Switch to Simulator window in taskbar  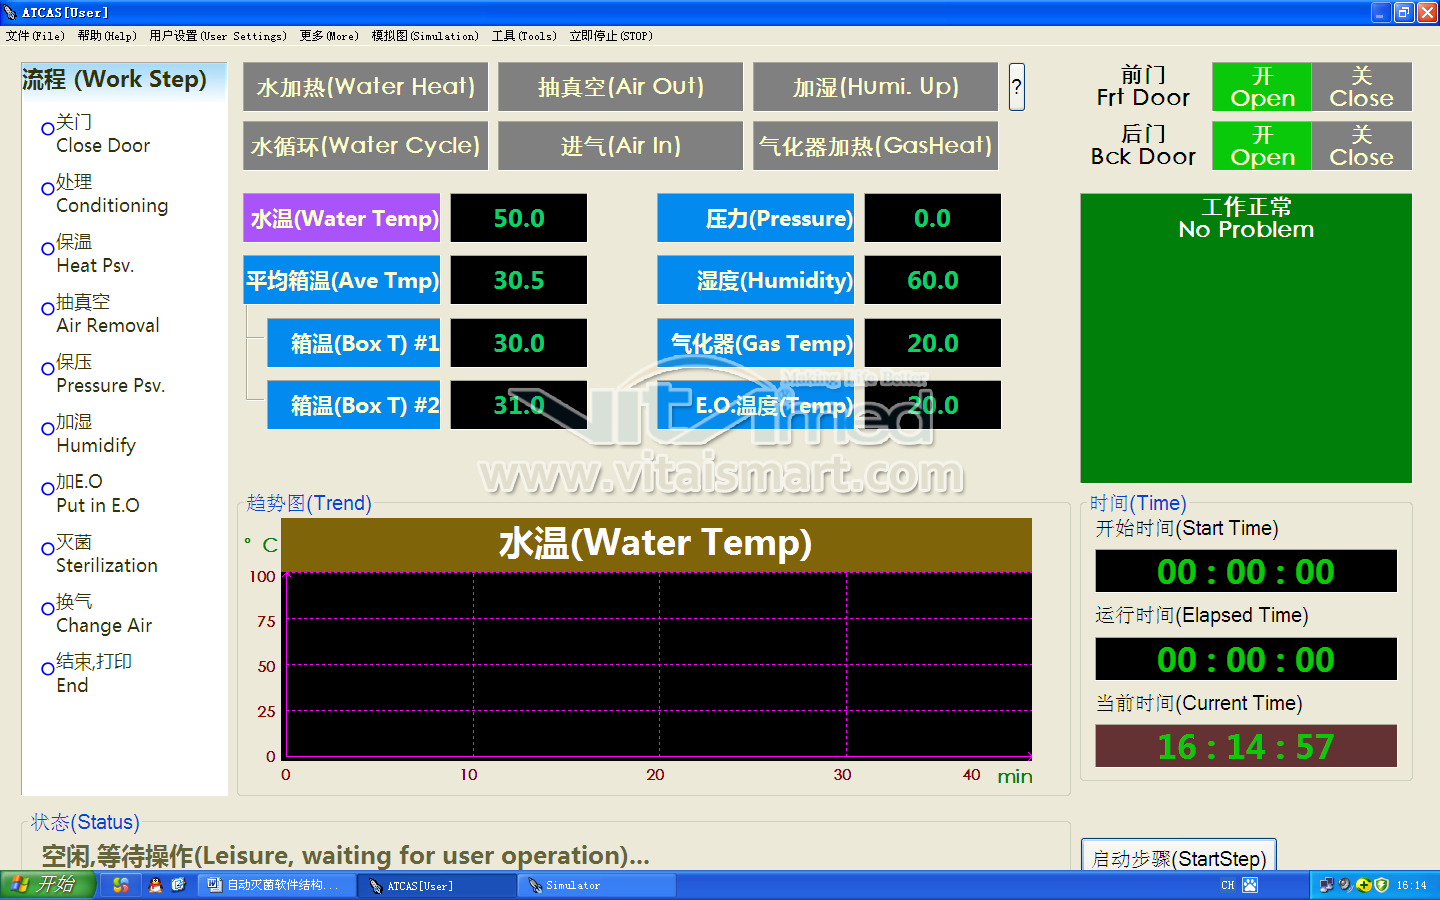[x=596, y=885]
